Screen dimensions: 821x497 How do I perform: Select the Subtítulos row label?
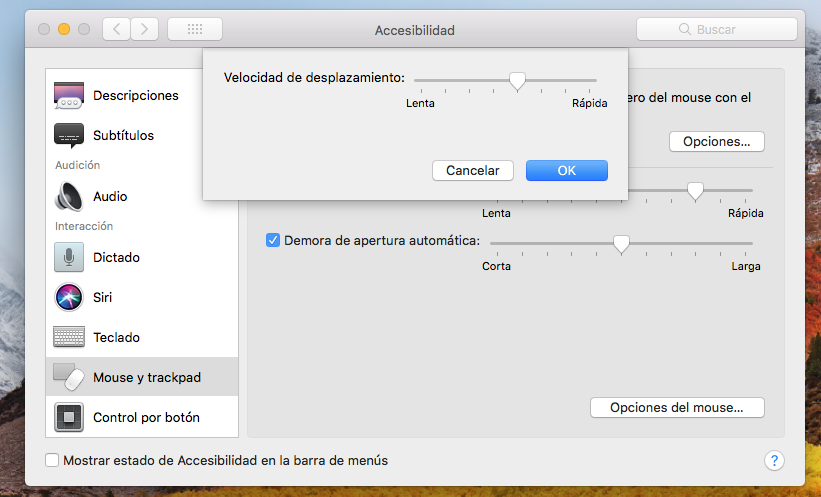tap(124, 136)
